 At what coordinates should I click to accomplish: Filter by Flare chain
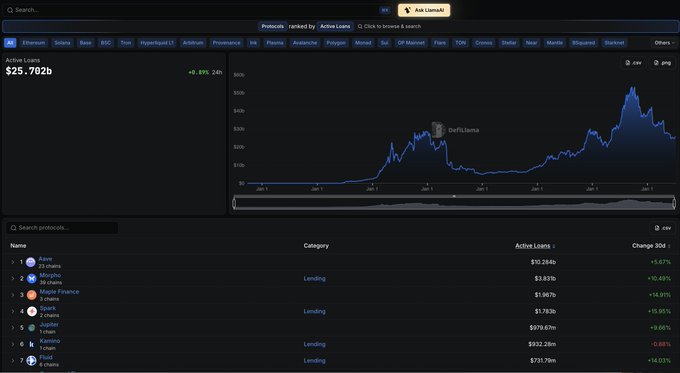[440, 43]
